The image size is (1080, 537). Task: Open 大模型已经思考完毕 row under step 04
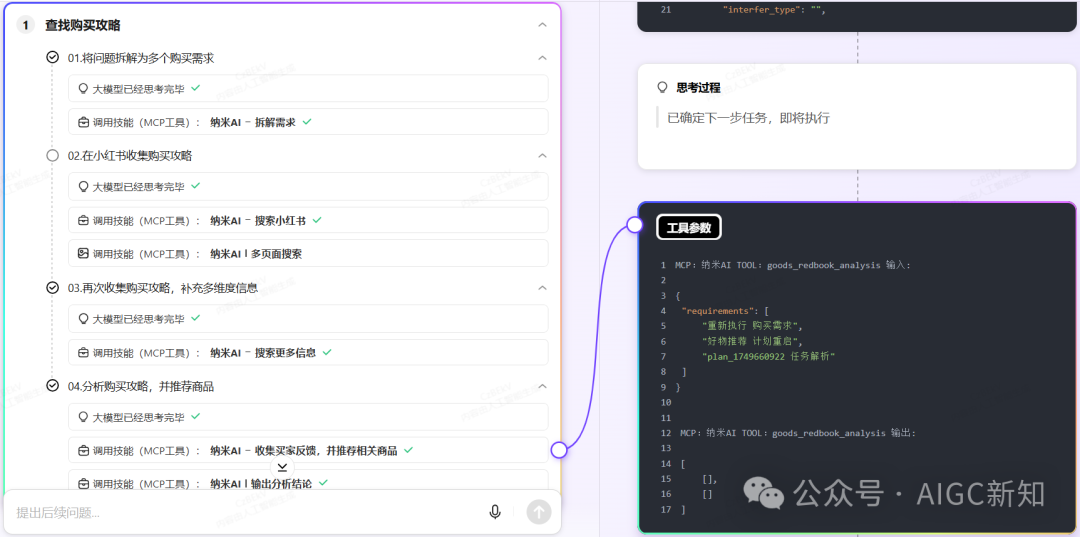click(x=309, y=417)
